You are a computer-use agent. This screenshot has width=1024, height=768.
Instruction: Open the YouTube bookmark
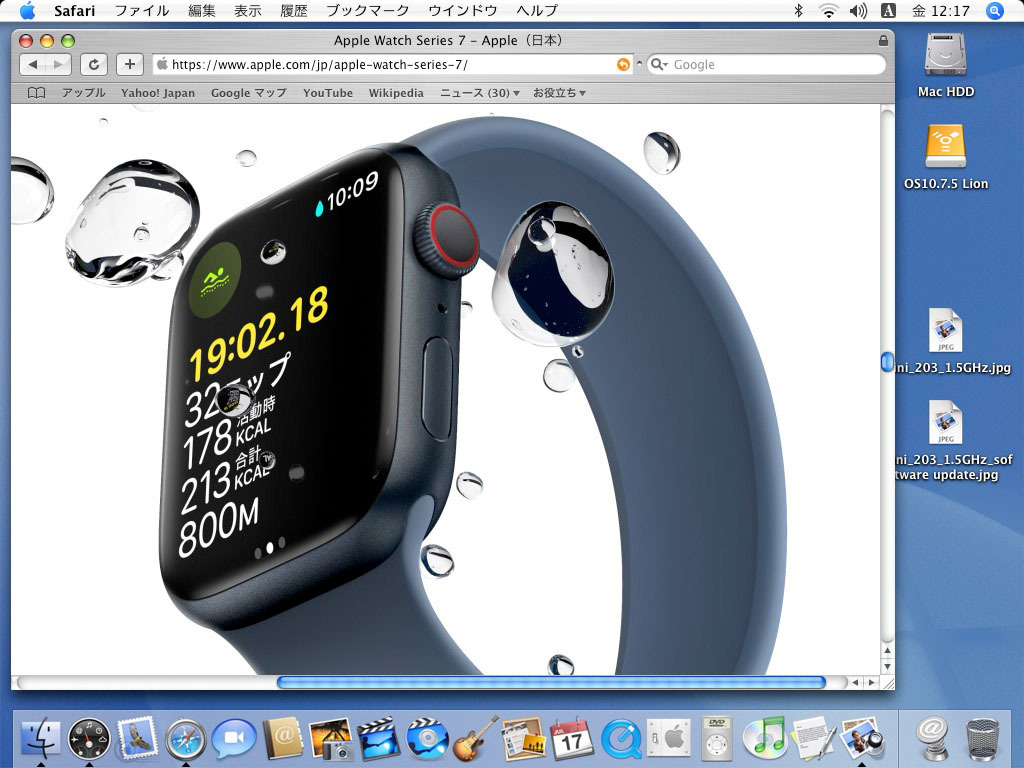tap(328, 93)
